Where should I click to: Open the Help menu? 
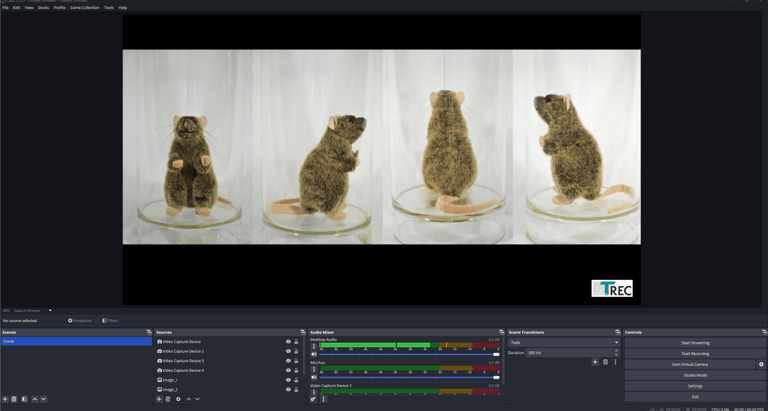pyautogui.click(x=123, y=8)
